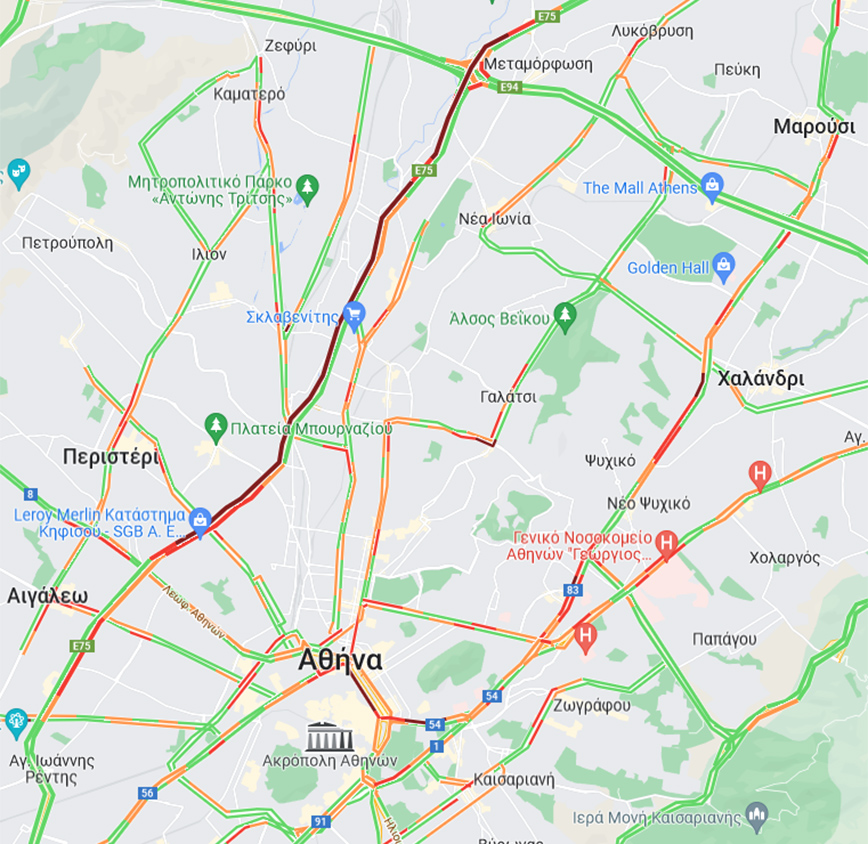This screenshot has width=868, height=844.
Task: Select the Γενικό Νοσοκομείο Αθηνών hospital marker
Action: (x=666, y=545)
